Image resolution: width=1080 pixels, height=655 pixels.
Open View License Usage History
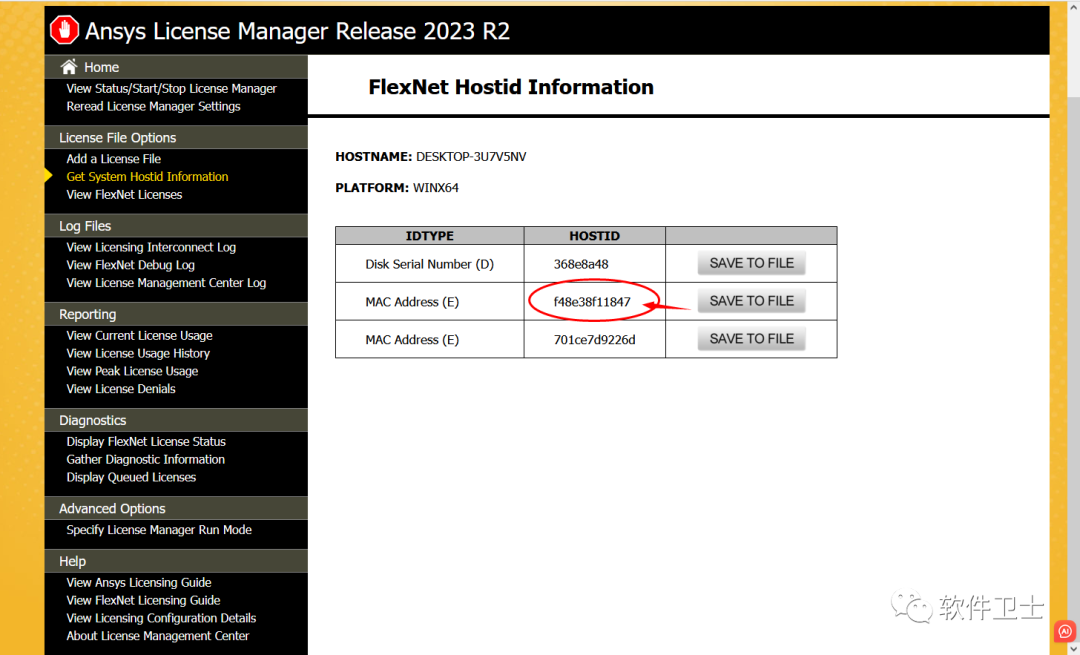(x=138, y=353)
